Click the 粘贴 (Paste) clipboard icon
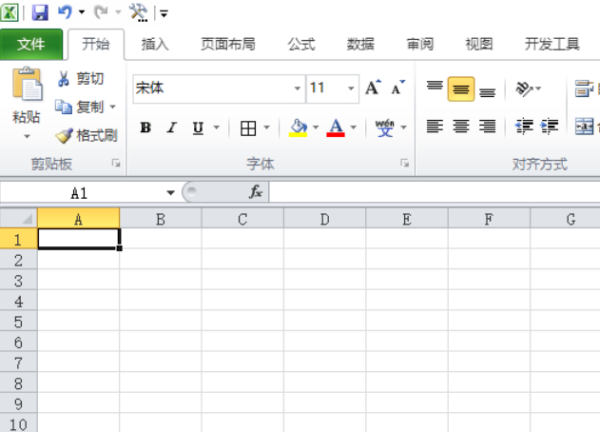600x432 pixels. tap(27, 84)
